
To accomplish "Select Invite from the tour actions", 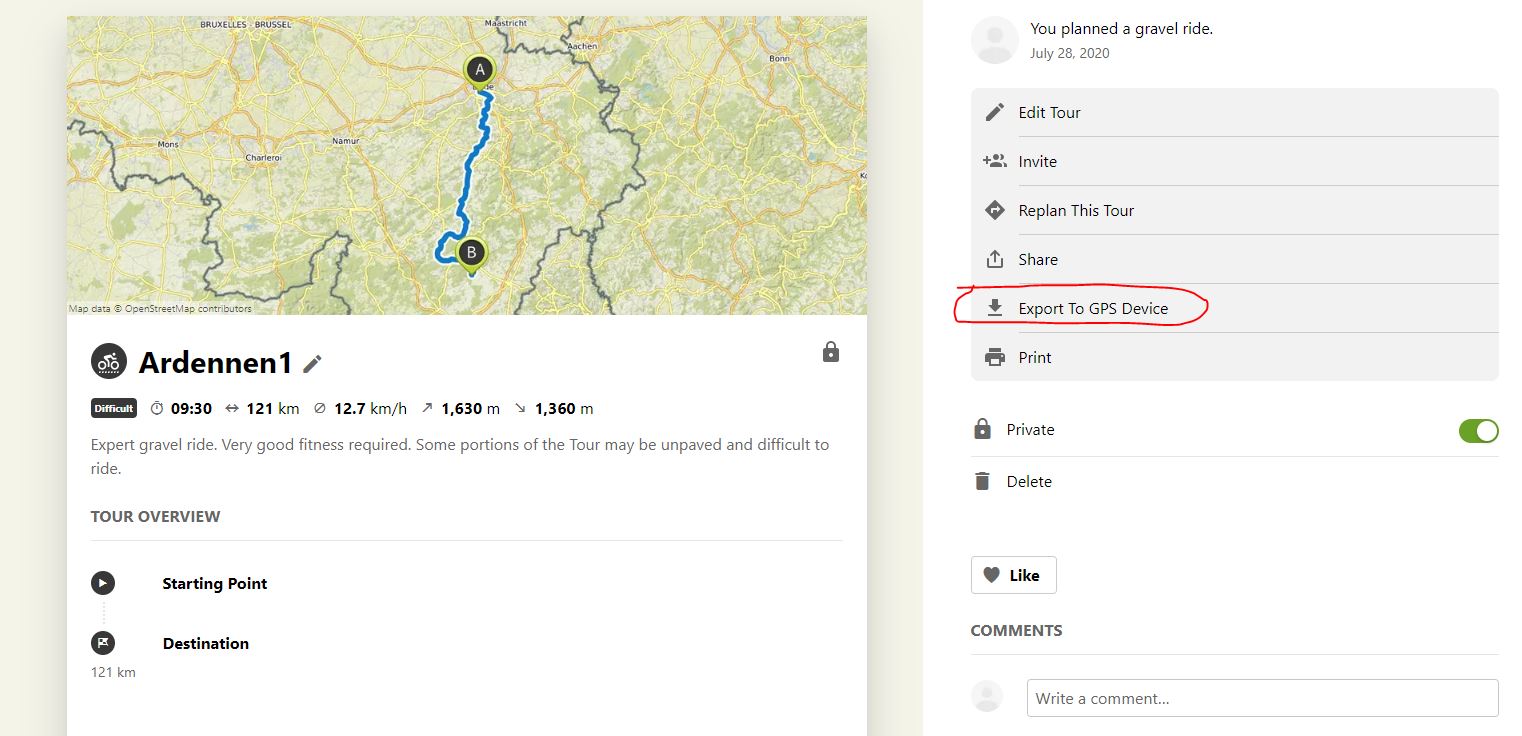I will pos(1037,161).
